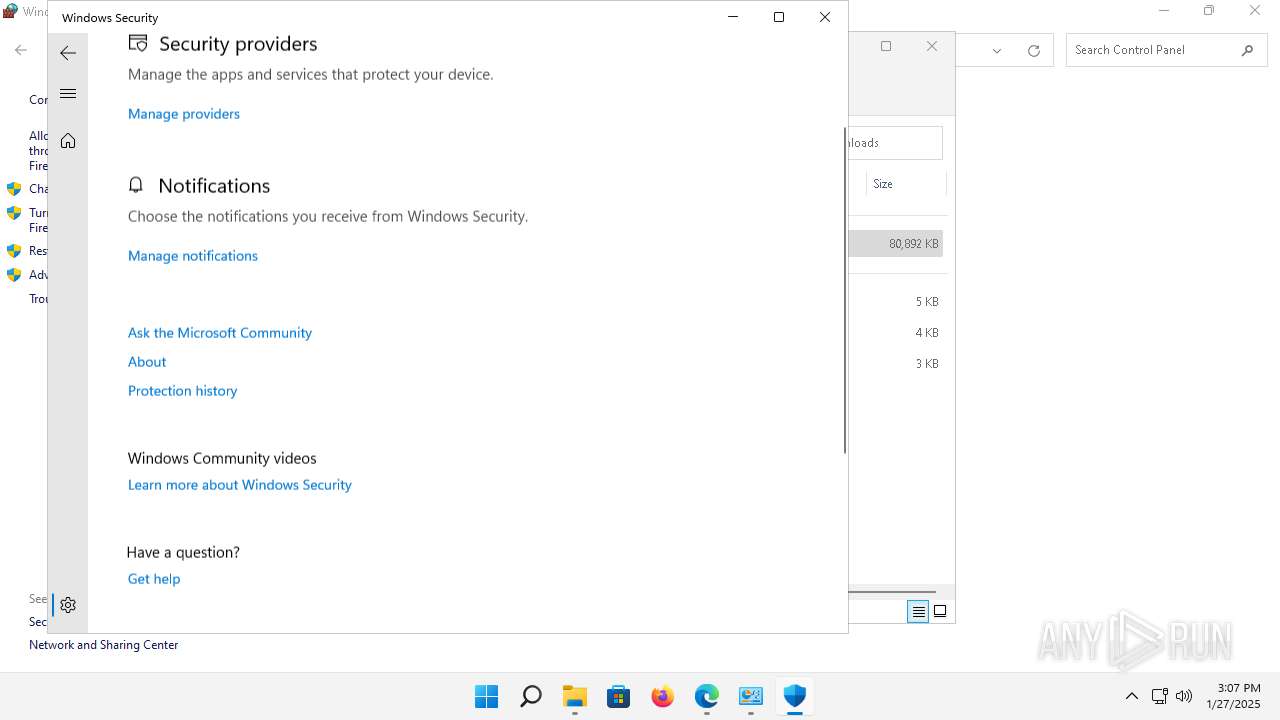The width and height of the screenshot is (1280, 720).
Task: Open the network tray icon
Action: pyautogui.click(x=1160, y=696)
